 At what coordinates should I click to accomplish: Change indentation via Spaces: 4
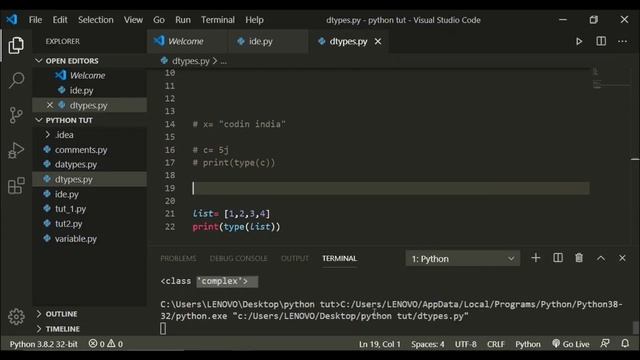(x=427, y=344)
